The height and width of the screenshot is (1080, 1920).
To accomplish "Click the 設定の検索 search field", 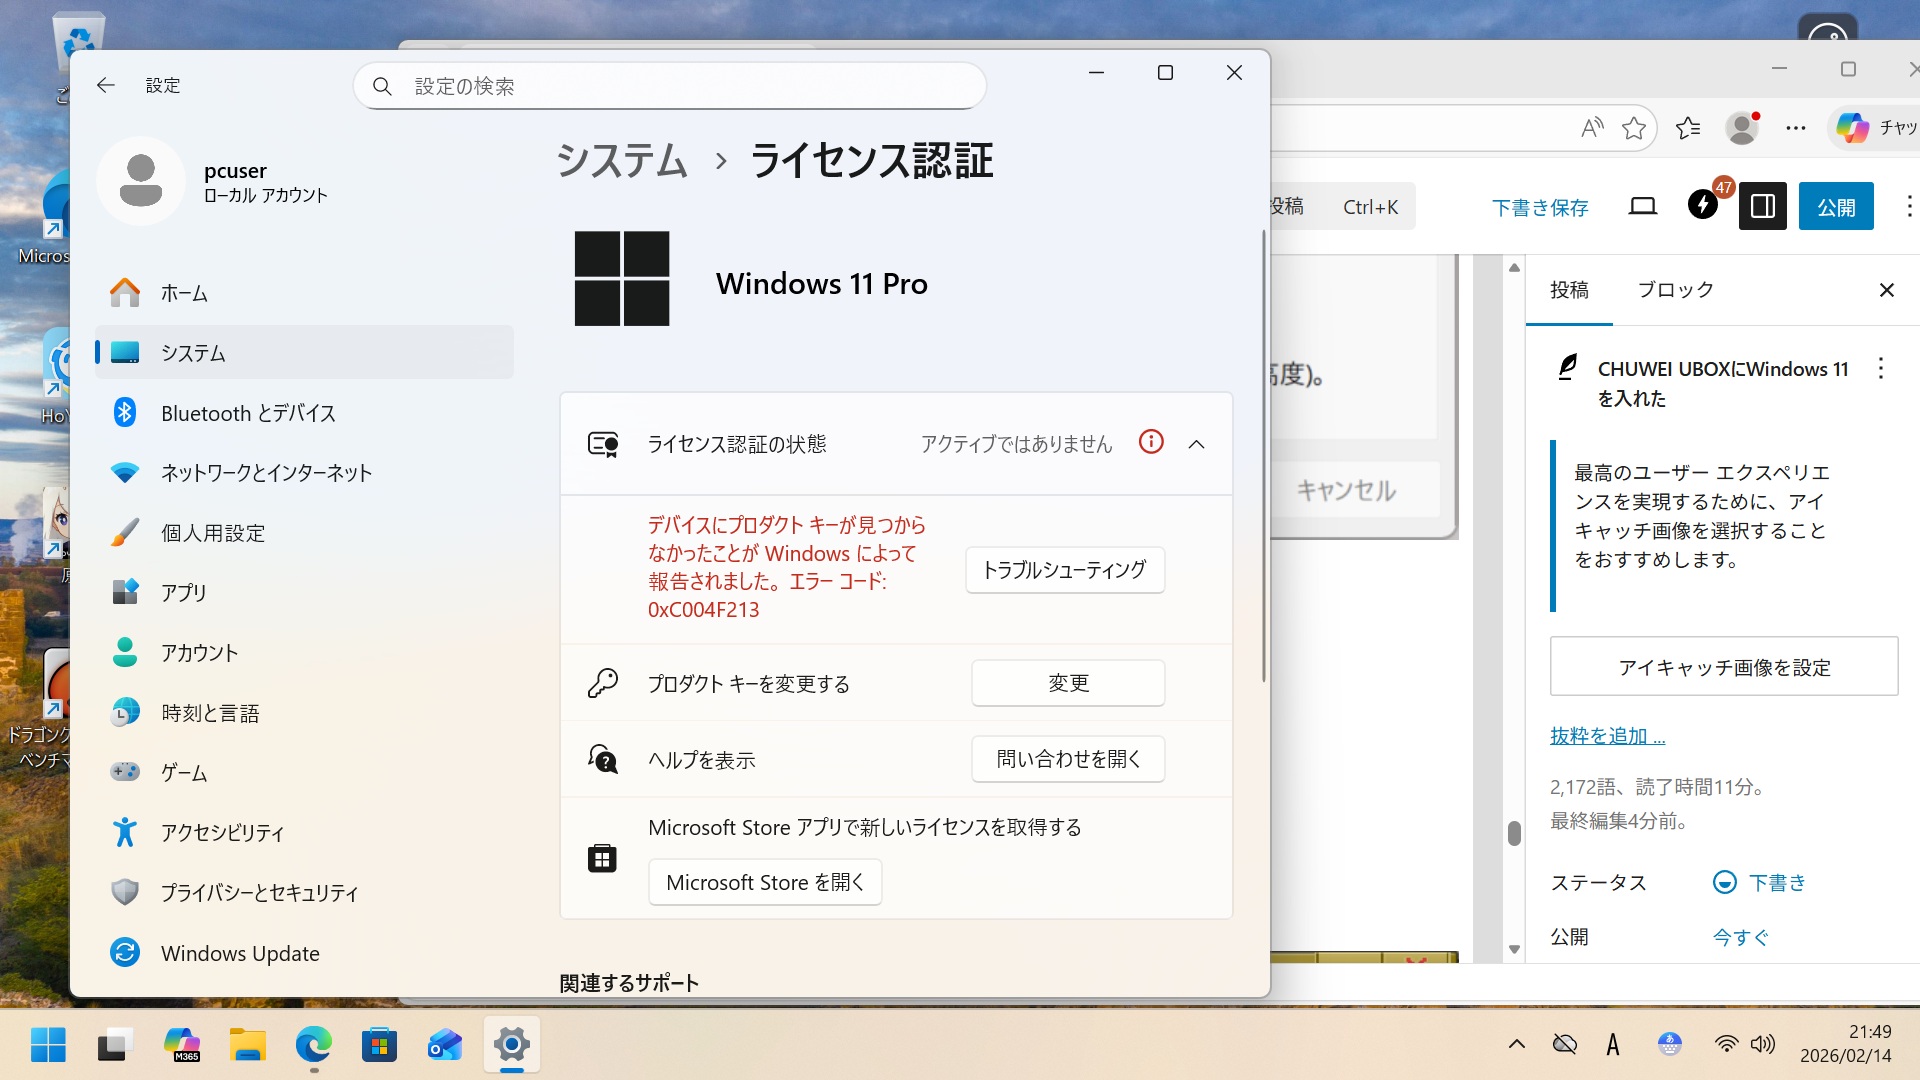I will (x=670, y=86).
